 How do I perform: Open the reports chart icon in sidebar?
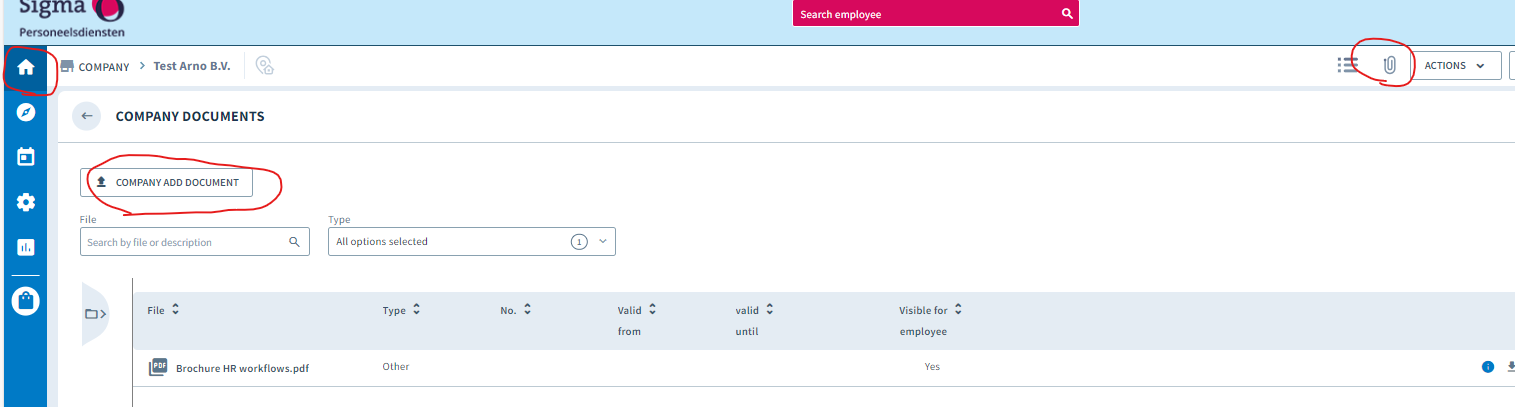click(26, 247)
